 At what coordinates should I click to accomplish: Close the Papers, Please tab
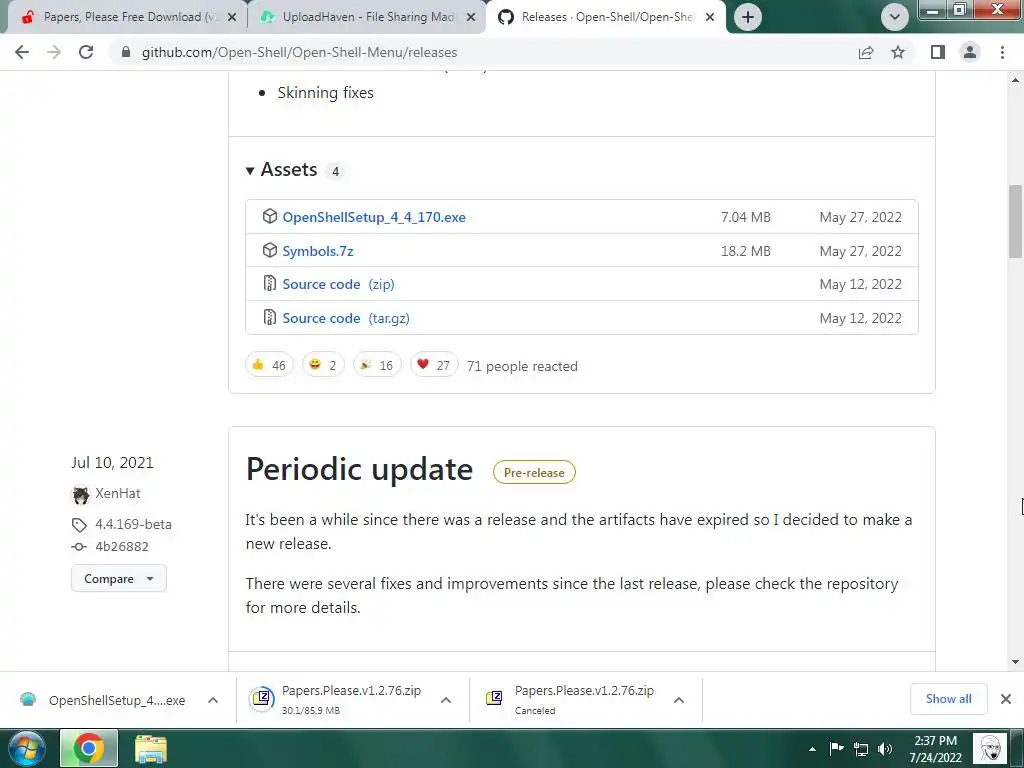232,18
